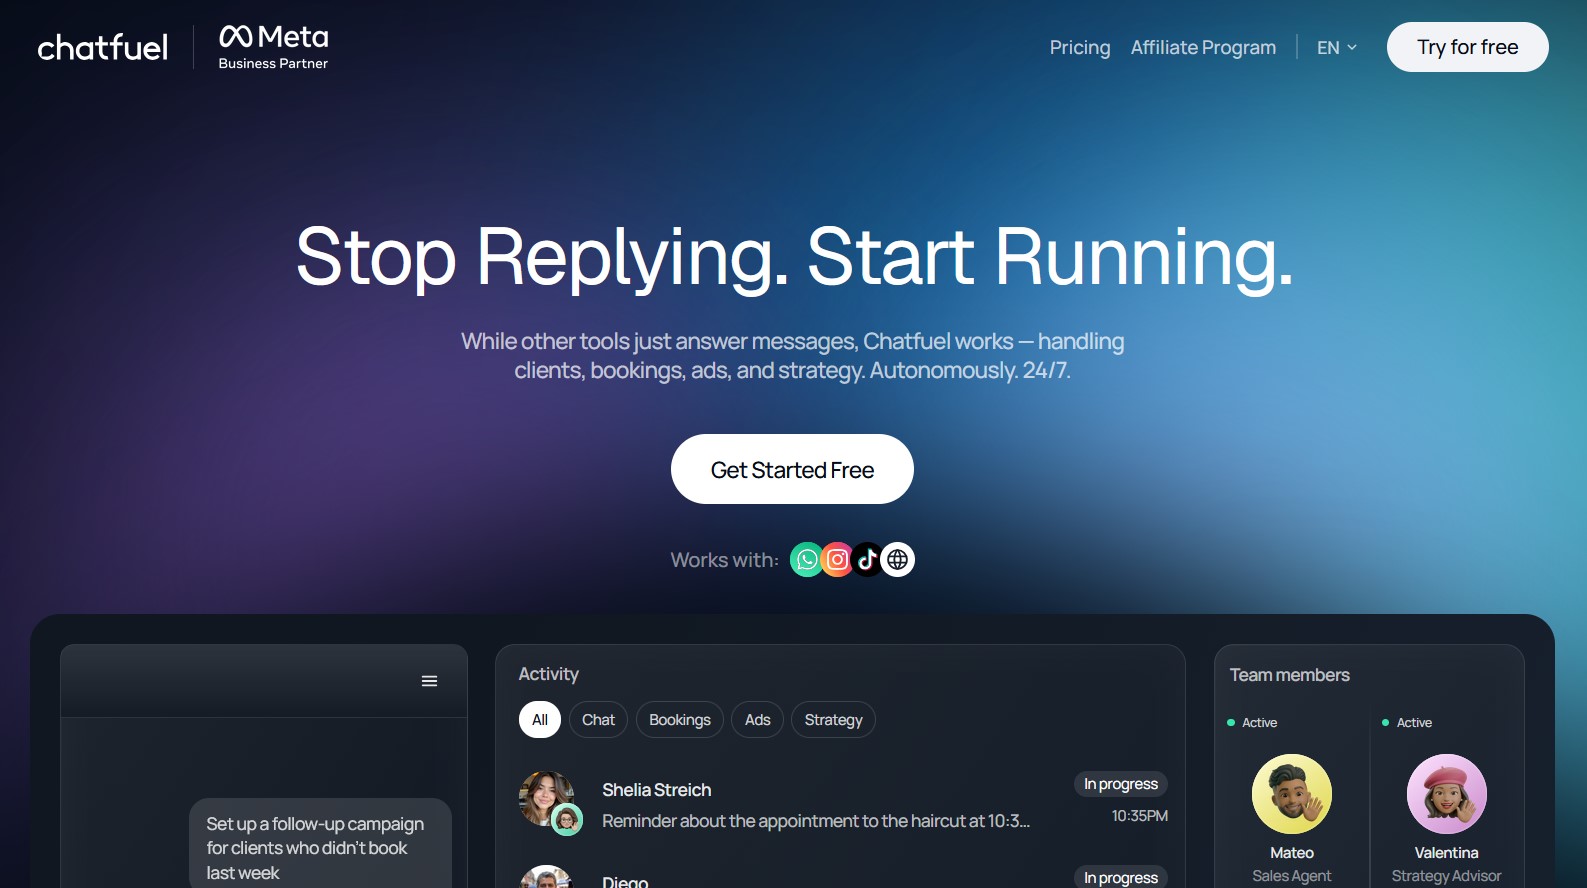Select the Strategy activity filter

tap(833, 720)
